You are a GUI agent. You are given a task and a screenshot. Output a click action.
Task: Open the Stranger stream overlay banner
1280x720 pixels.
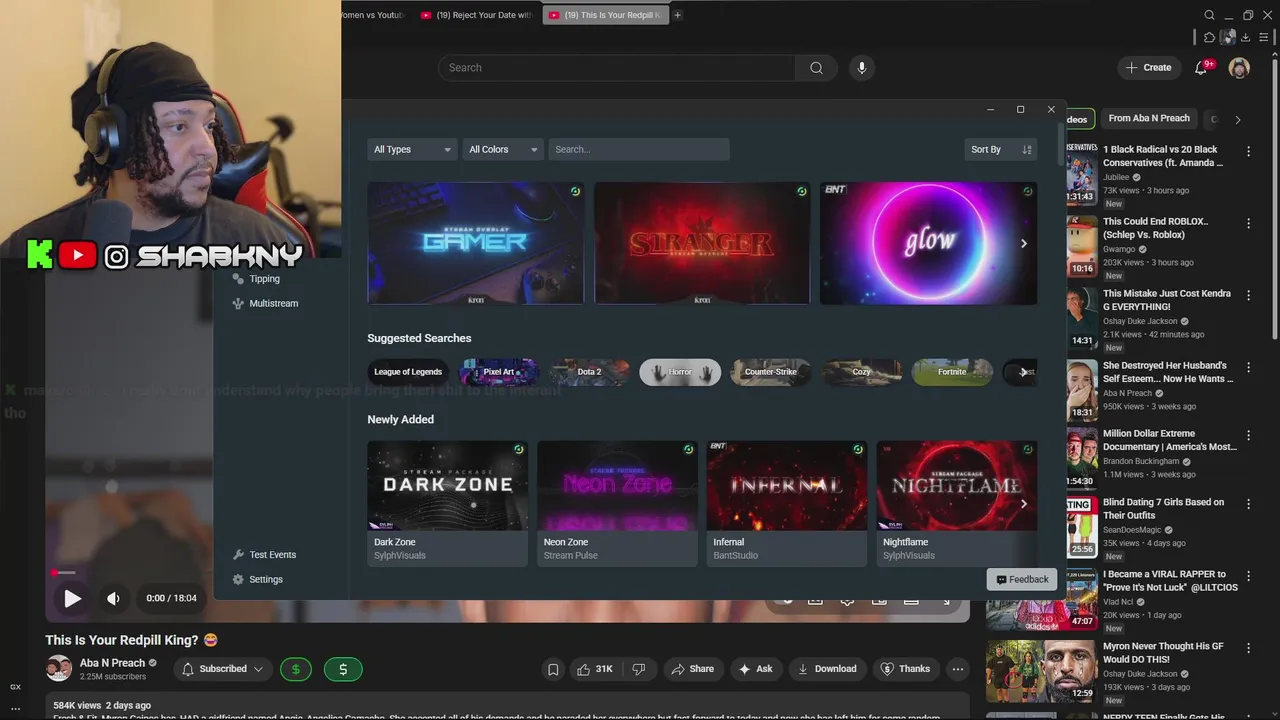[702, 243]
